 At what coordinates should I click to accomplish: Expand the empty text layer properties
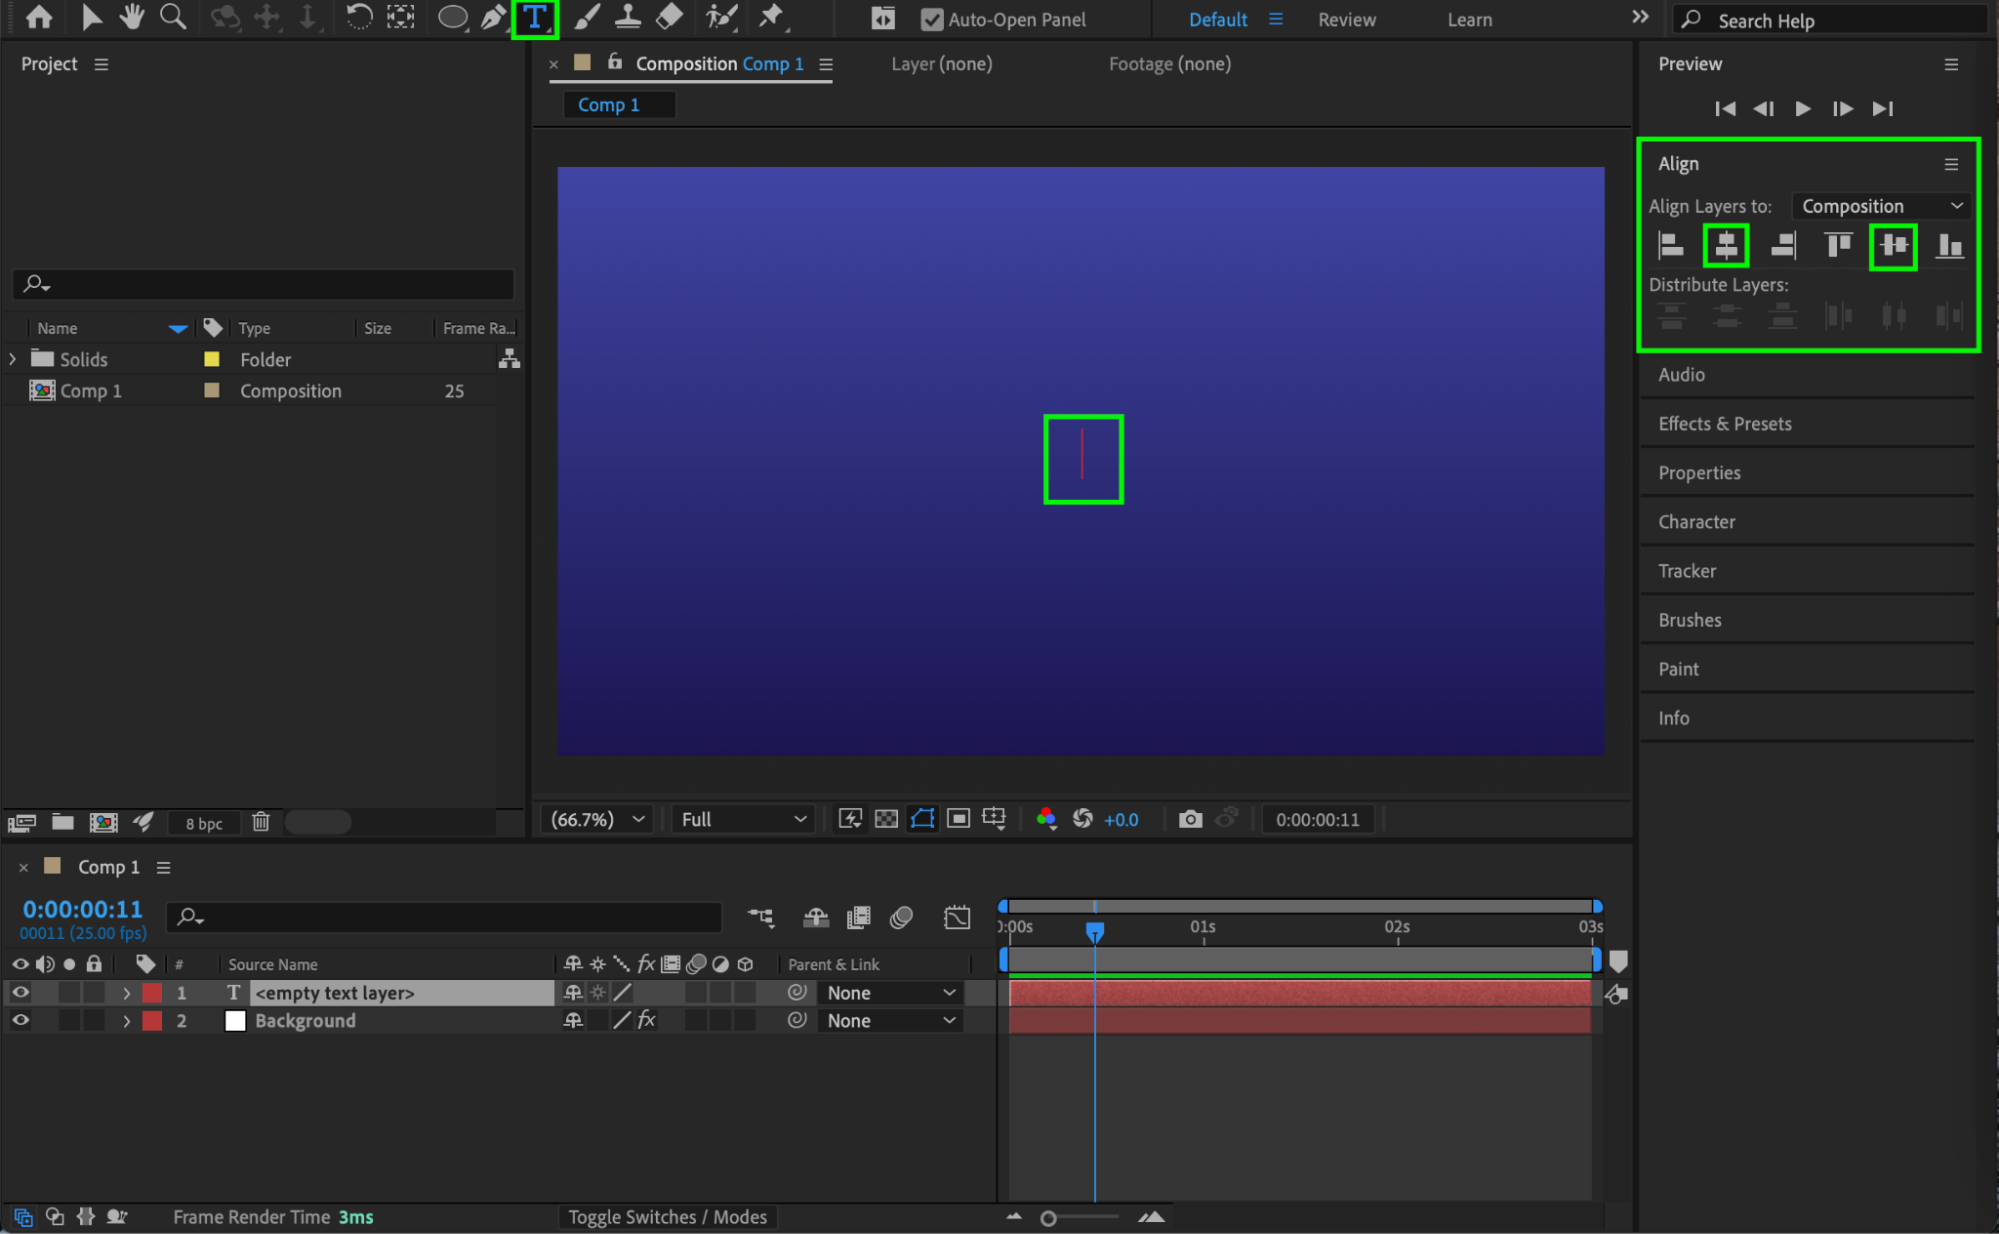tap(126, 993)
